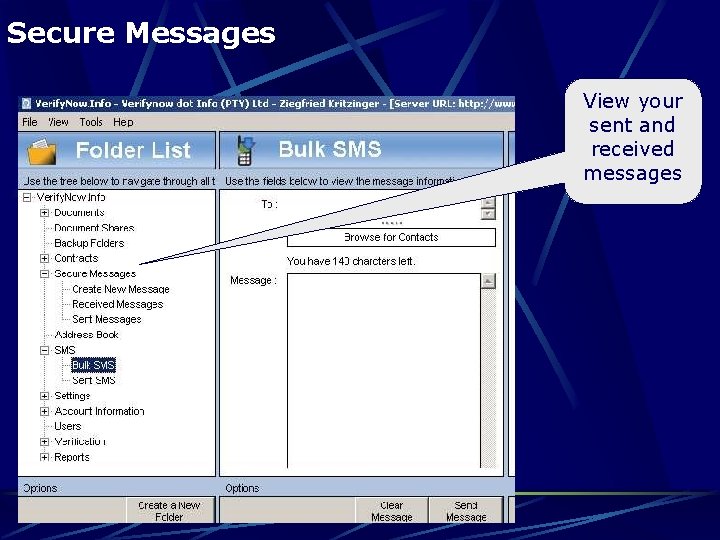
Task: Click the Message box scrollbar track
Action: tap(489, 378)
